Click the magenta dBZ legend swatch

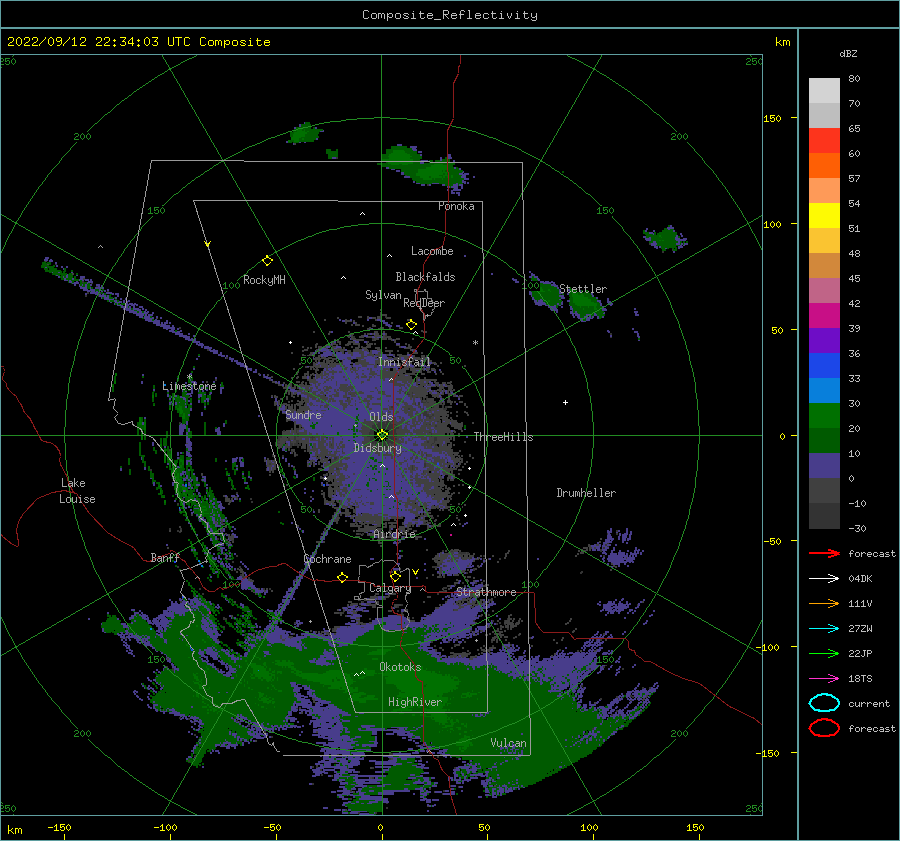824,315
